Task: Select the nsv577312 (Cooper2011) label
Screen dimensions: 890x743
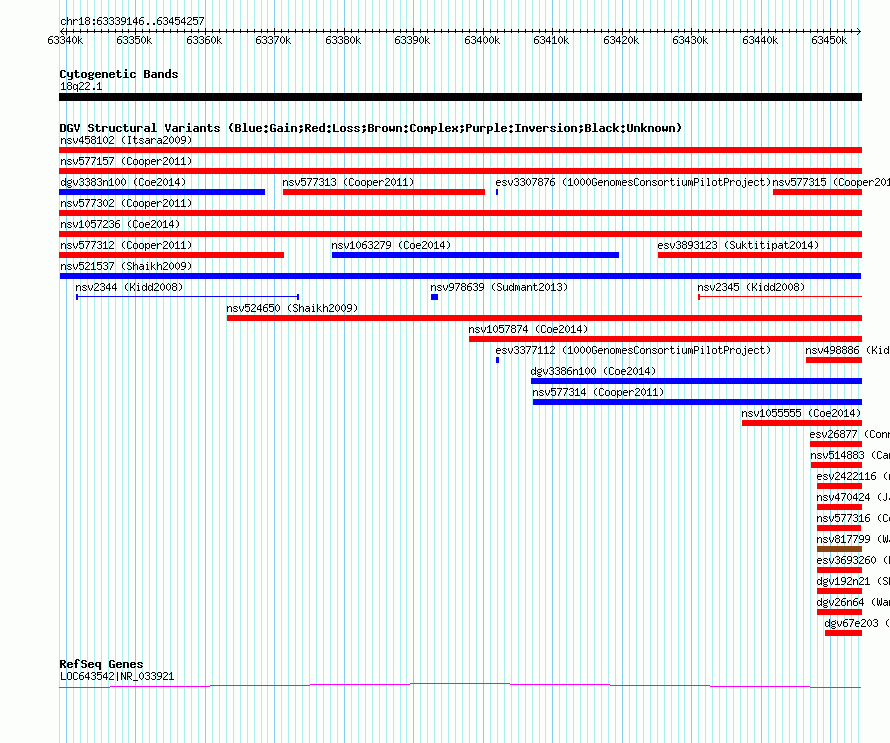Action: coord(126,245)
